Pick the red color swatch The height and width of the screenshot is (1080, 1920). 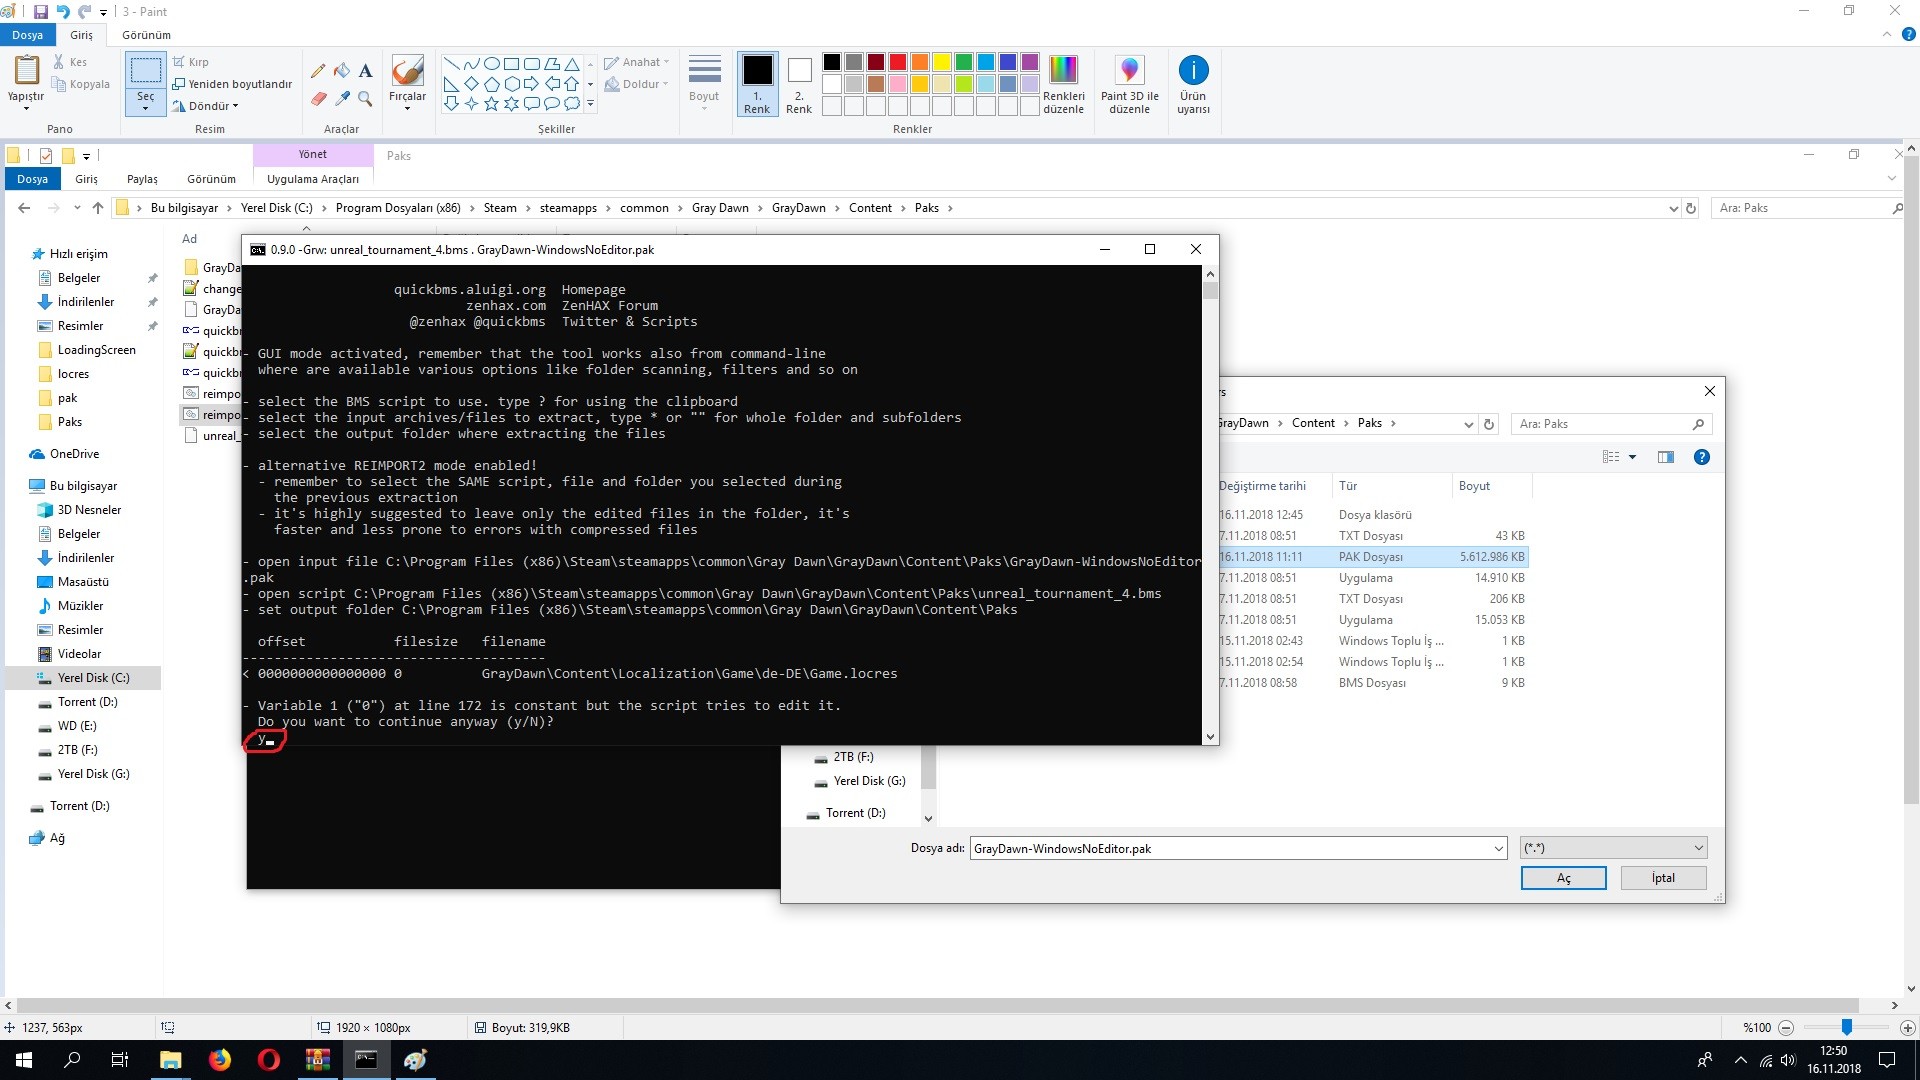898,62
